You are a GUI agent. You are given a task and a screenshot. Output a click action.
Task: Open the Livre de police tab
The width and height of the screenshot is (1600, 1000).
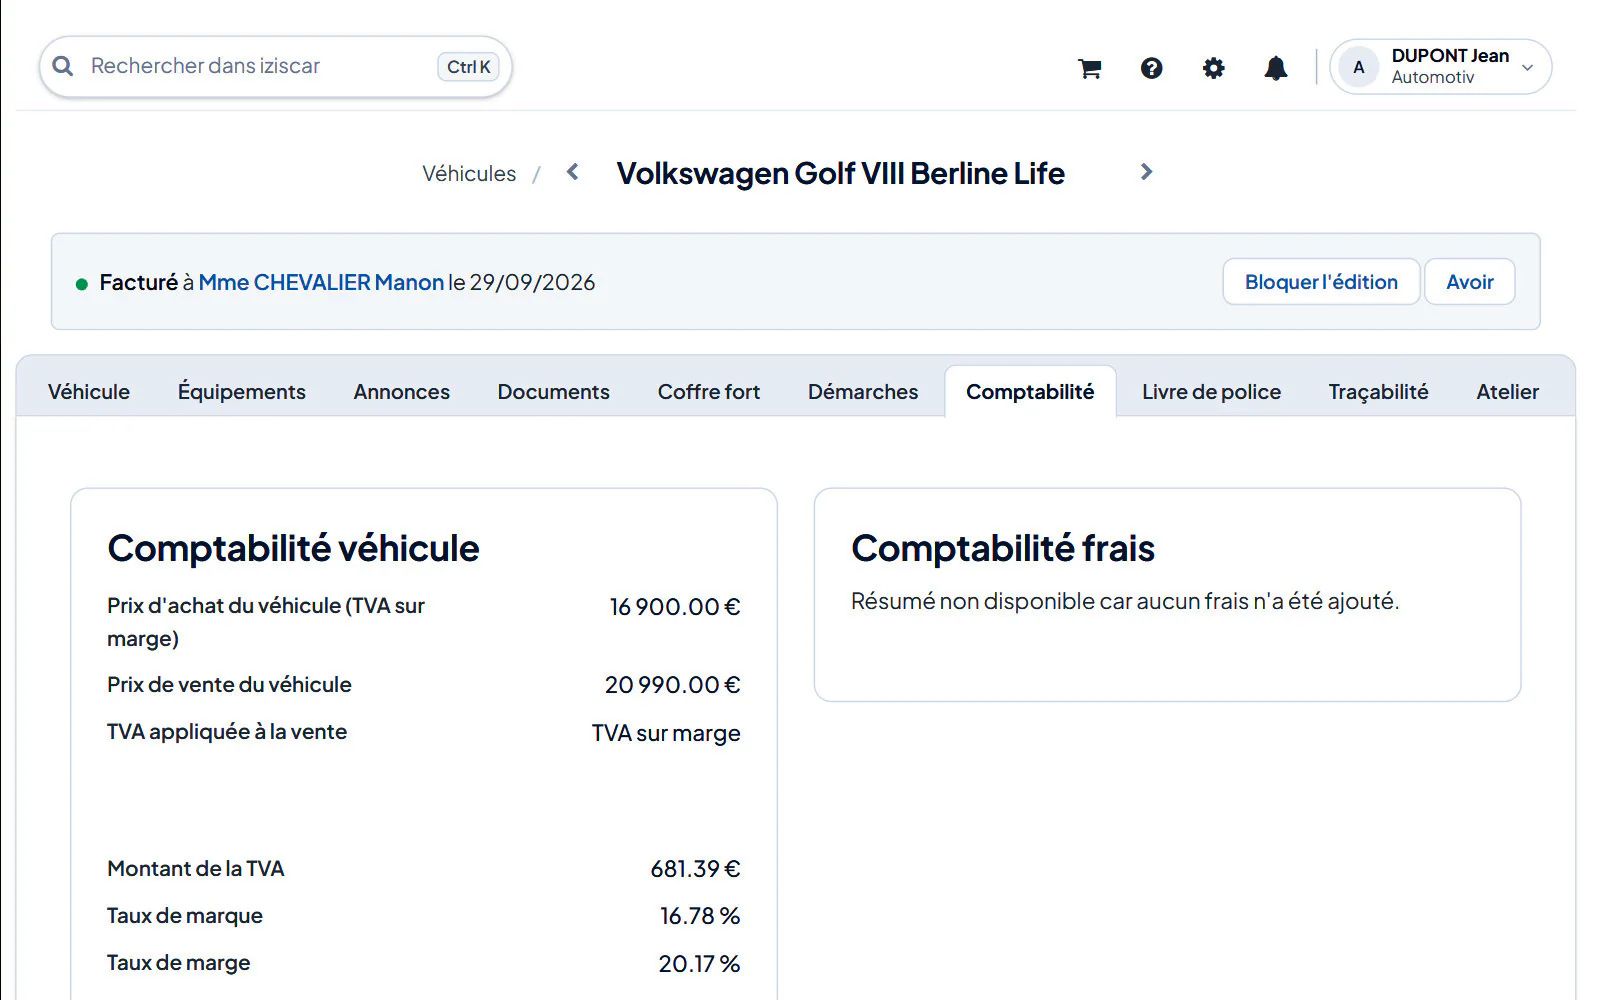pos(1212,392)
